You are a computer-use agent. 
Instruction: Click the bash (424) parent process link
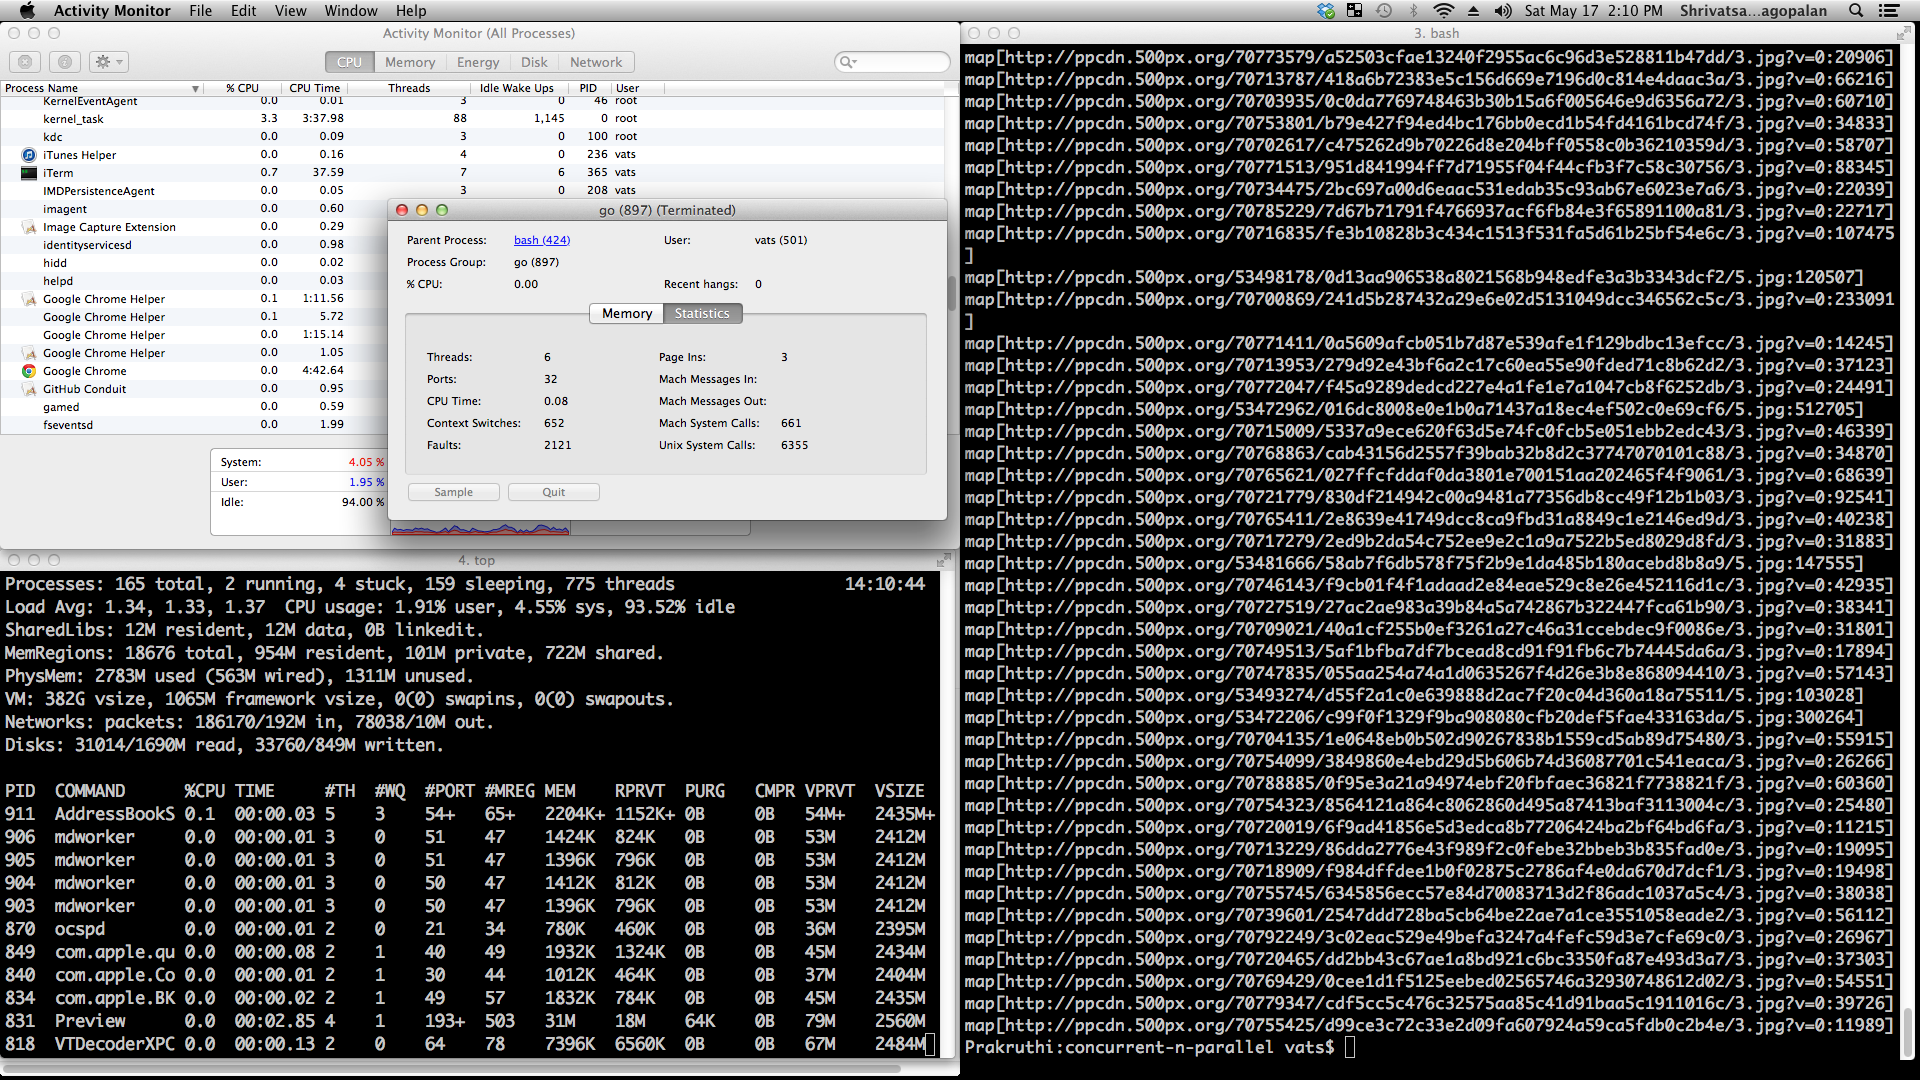[542, 240]
